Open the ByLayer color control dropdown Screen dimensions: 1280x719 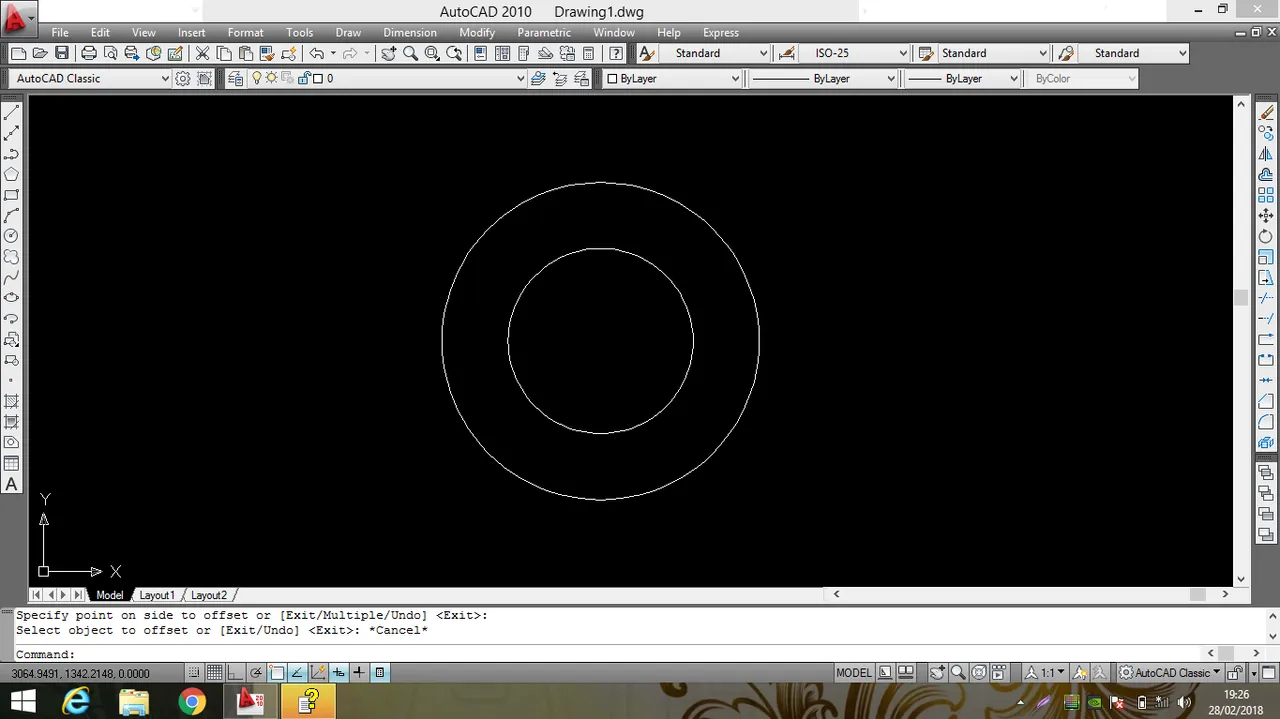[673, 78]
